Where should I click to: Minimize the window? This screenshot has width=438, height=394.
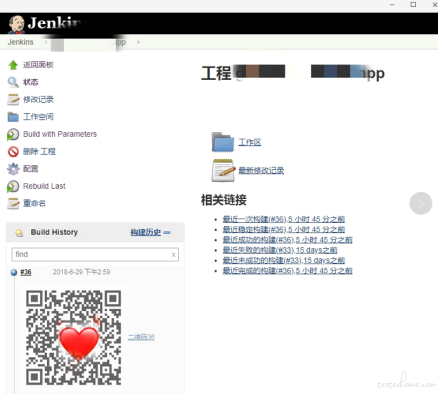click(392, 5)
